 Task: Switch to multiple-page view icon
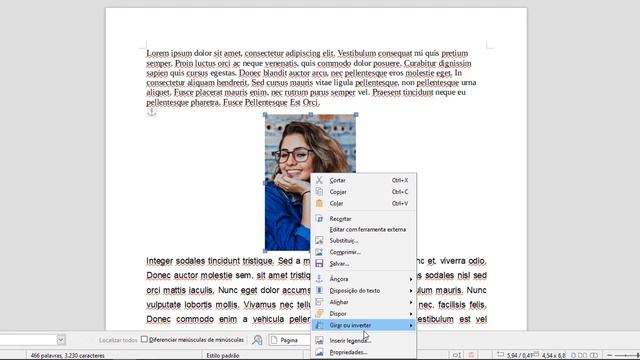coord(583,356)
